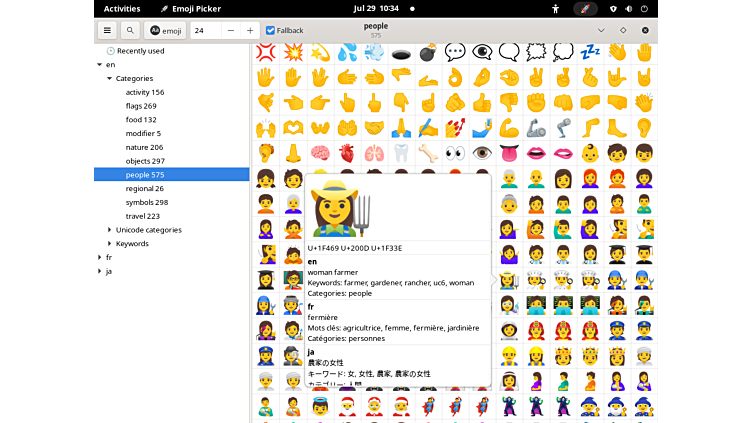The height and width of the screenshot is (423, 752).
Task: Choose the brain emoji
Action: point(320,153)
